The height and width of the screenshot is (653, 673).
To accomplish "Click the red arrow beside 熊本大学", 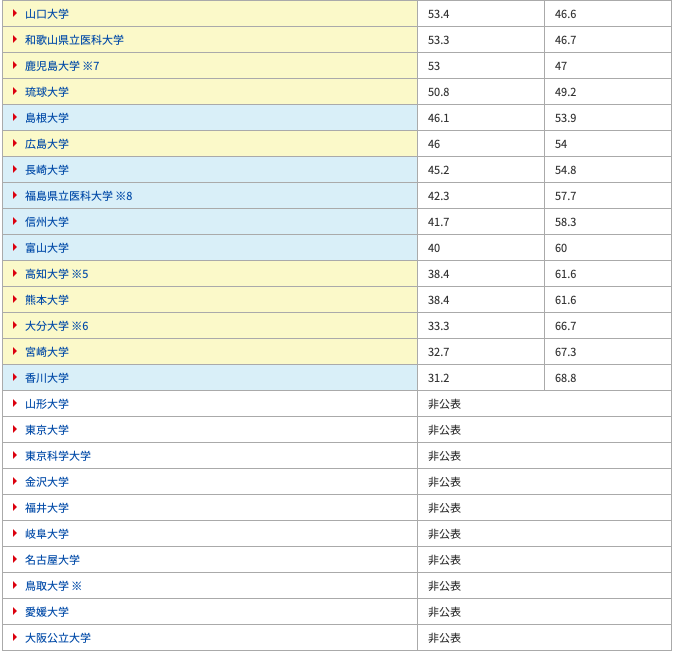I will 15,299.
